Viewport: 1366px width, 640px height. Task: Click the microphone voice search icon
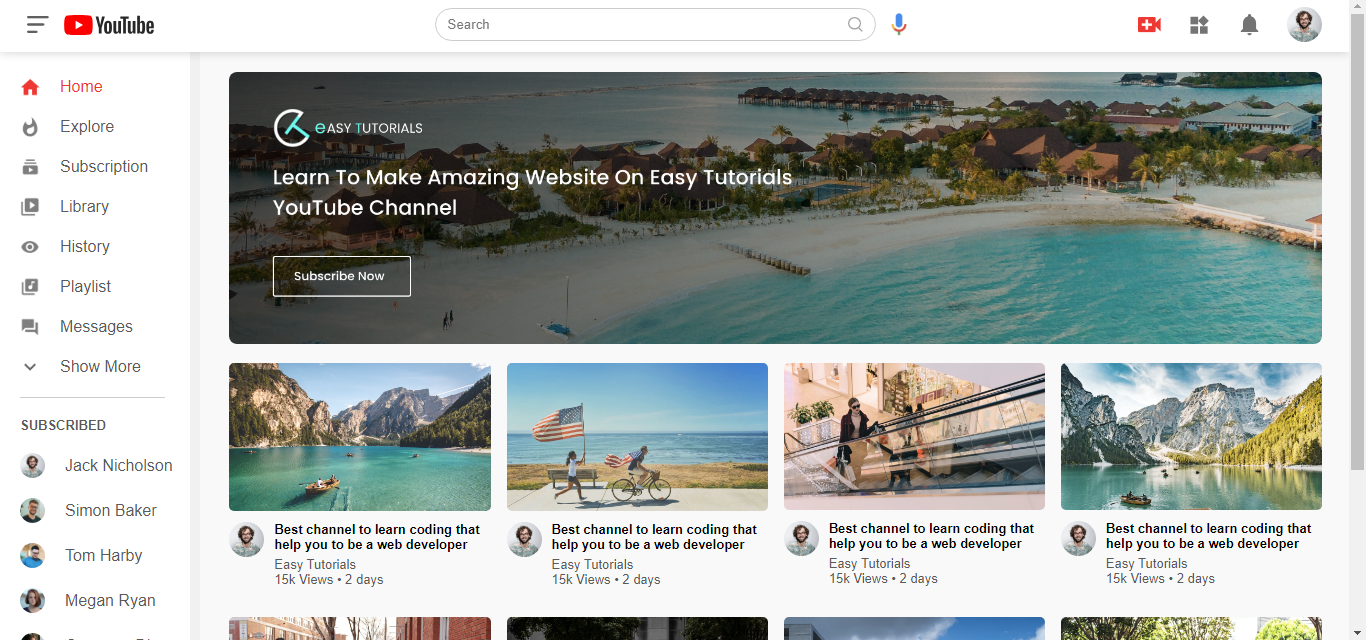click(899, 25)
